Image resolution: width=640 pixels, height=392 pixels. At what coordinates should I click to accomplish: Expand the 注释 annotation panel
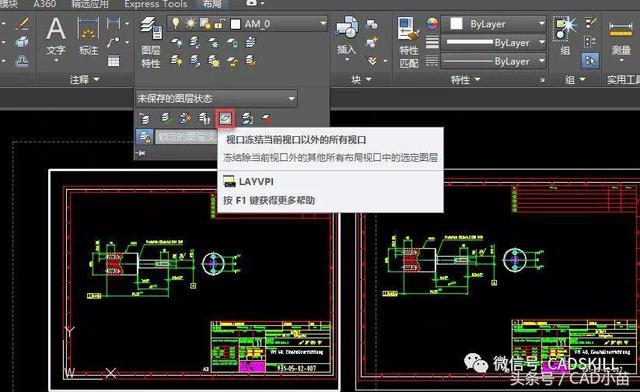[x=84, y=79]
